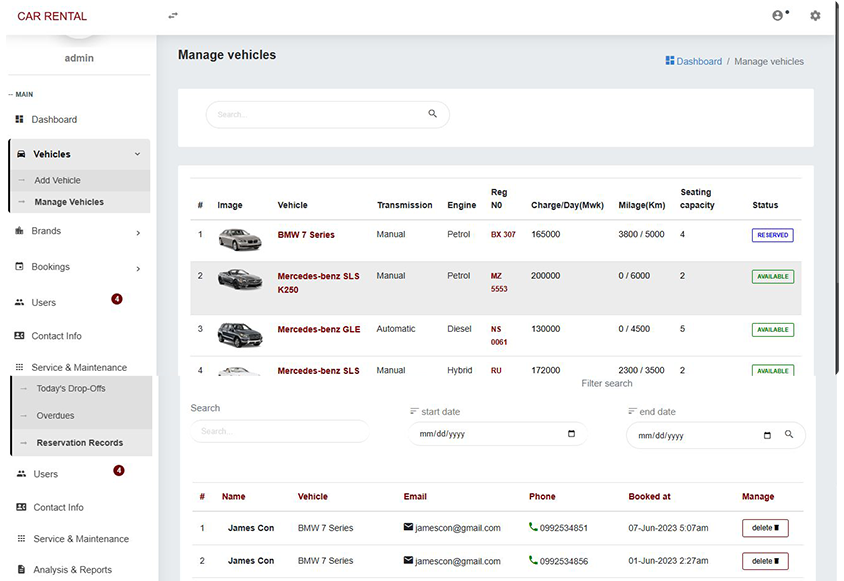Expand the Bookings submenu chevron

pyautogui.click(x=138, y=268)
